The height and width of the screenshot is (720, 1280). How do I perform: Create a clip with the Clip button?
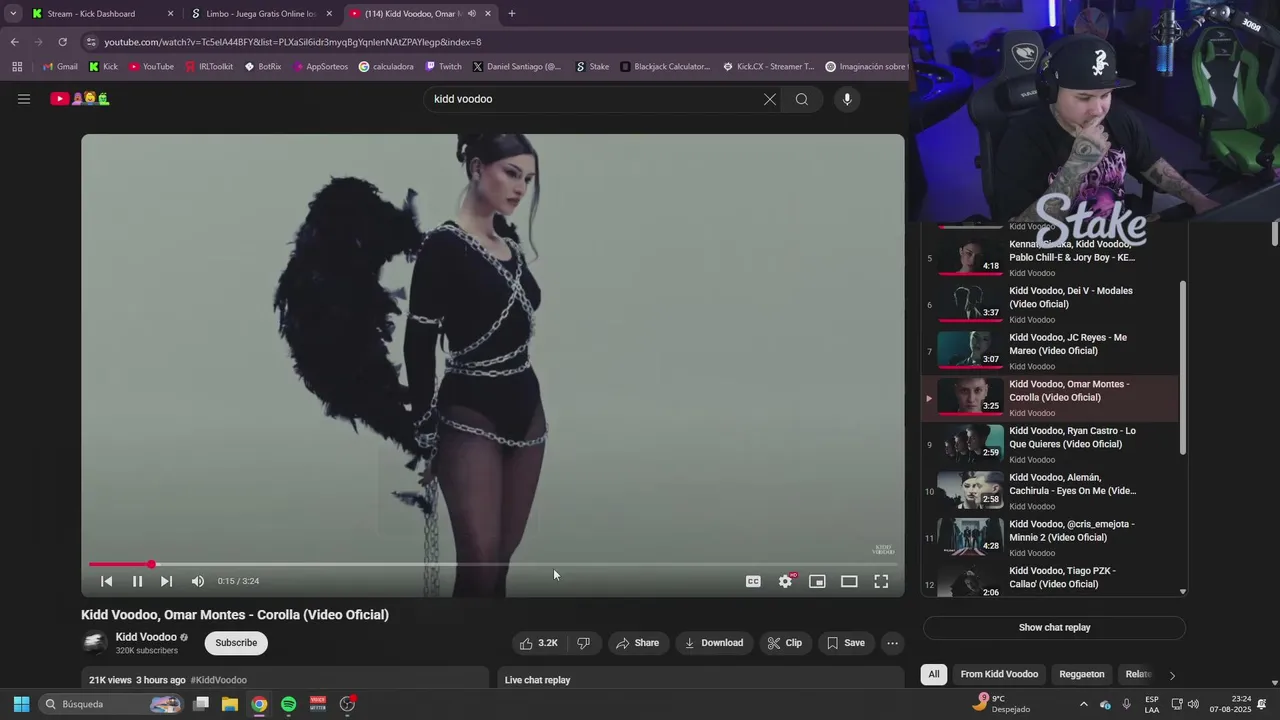tap(785, 643)
